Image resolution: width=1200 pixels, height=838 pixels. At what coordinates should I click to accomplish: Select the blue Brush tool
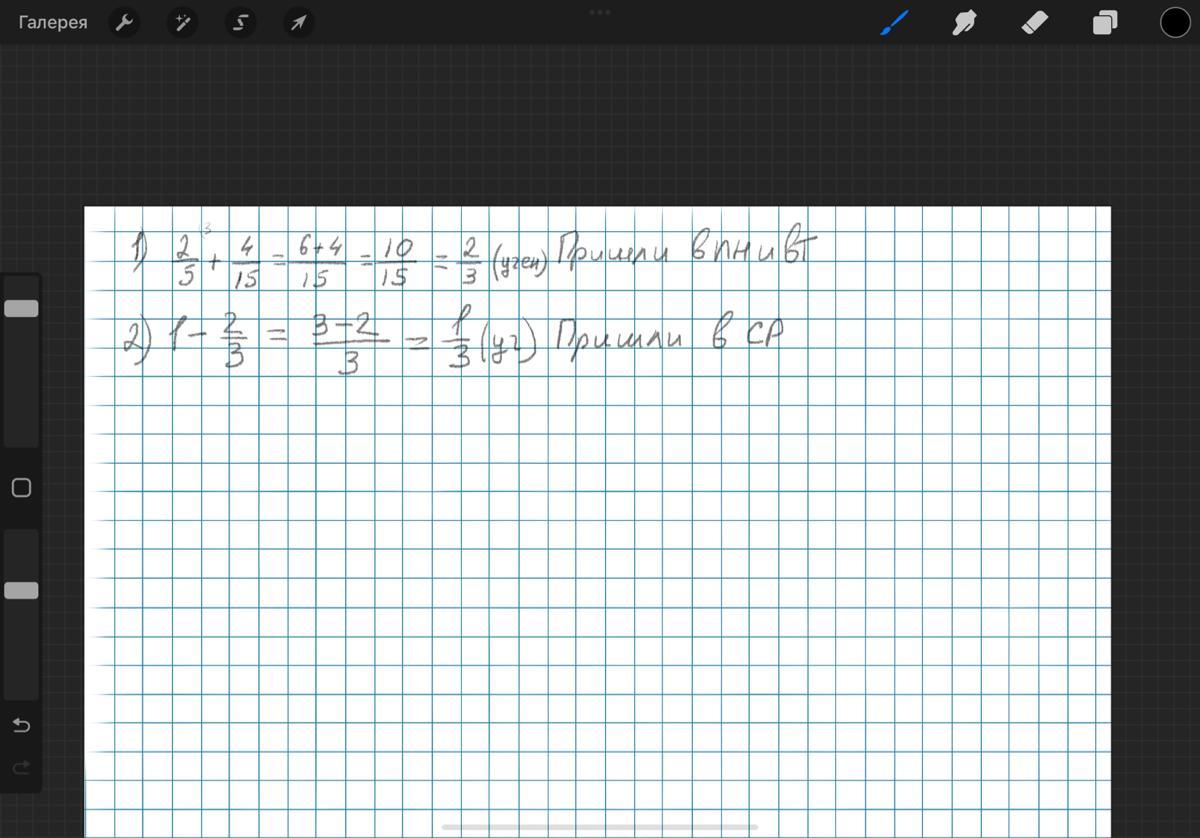894,23
